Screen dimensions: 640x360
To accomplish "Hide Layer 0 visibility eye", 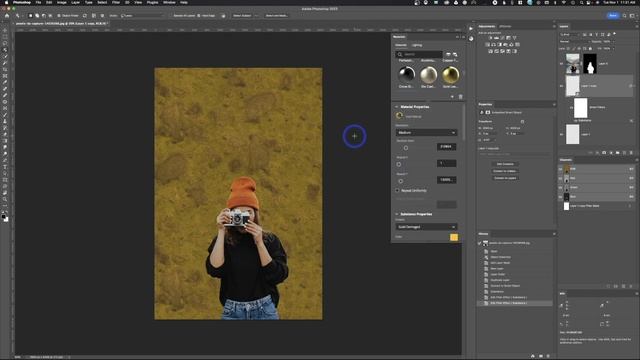I will (x=562, y=64).
